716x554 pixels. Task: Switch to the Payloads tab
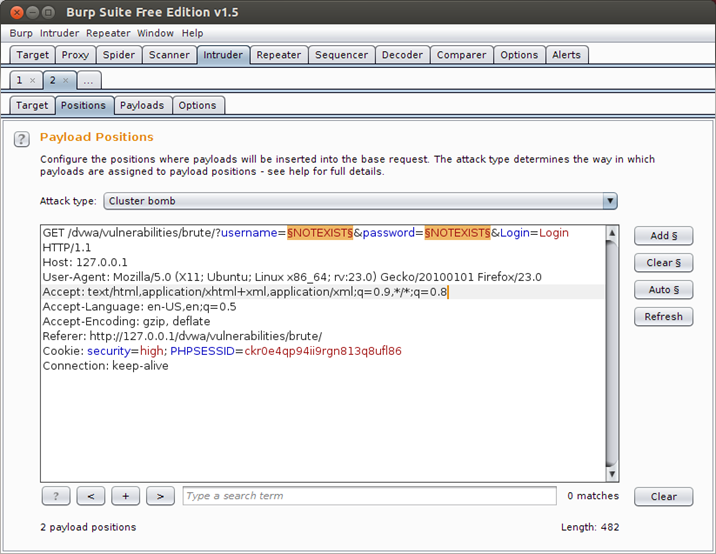141,105
